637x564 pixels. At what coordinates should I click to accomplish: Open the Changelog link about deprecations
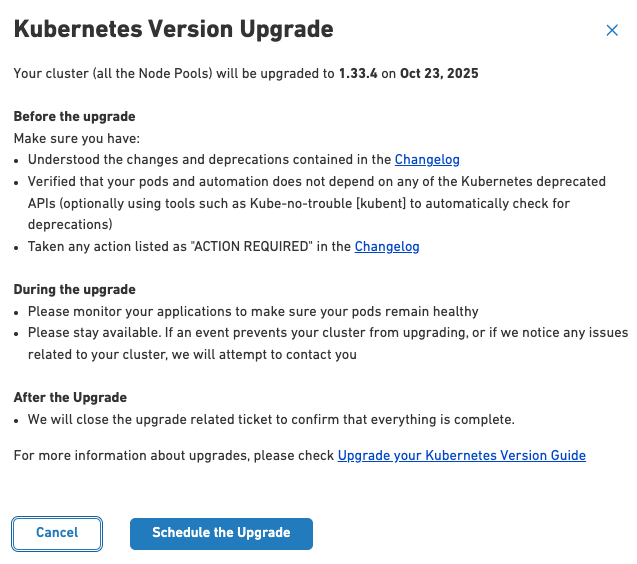(x=427, y=159)
